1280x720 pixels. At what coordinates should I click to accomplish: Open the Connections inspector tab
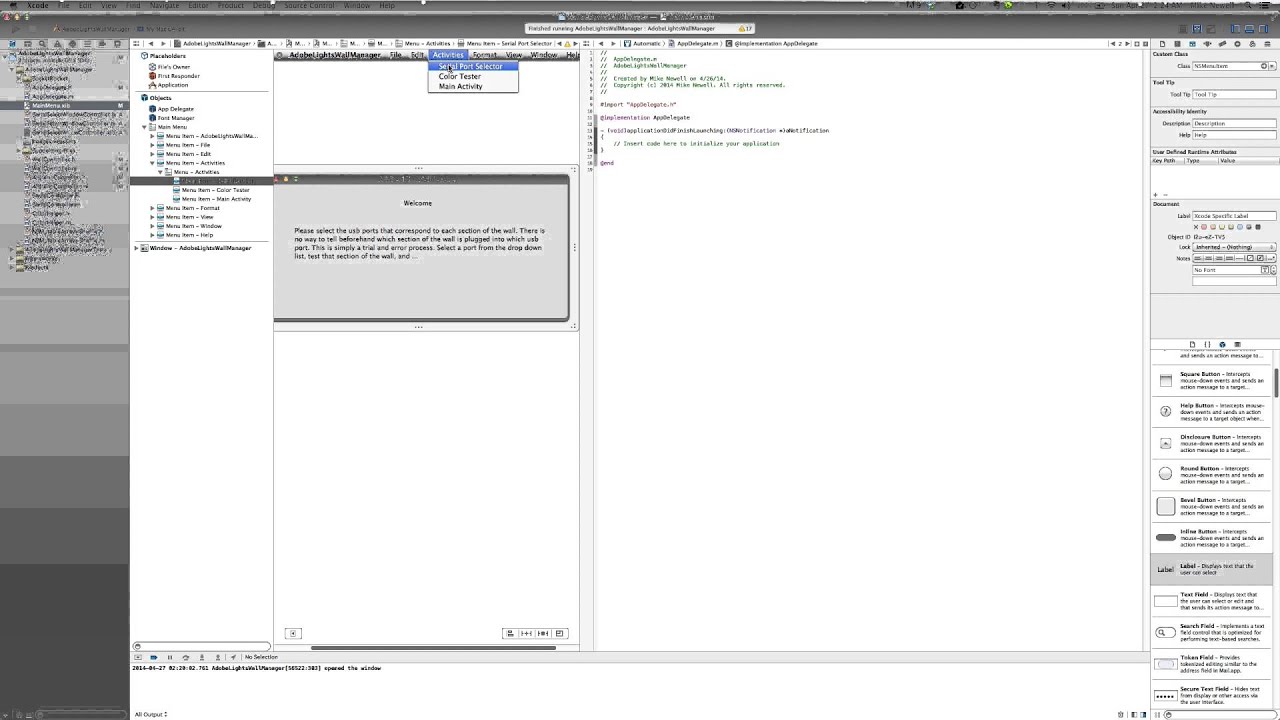[x=1237, y=44]
